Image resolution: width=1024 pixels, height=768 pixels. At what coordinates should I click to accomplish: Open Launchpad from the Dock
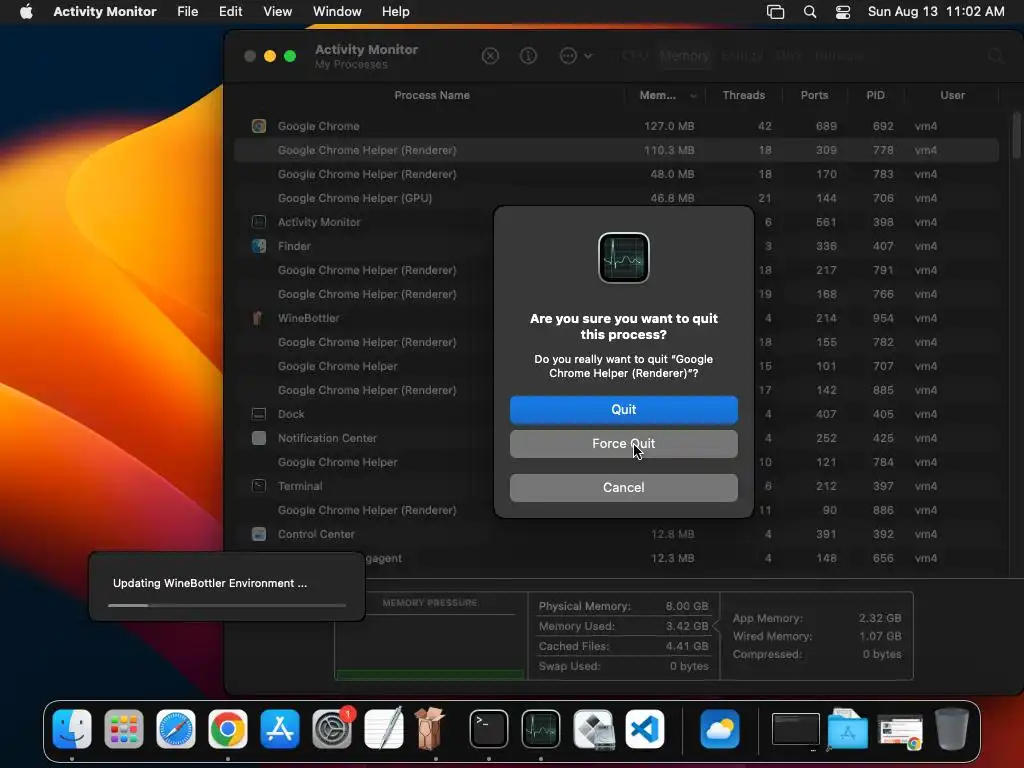tap(123, 729)
